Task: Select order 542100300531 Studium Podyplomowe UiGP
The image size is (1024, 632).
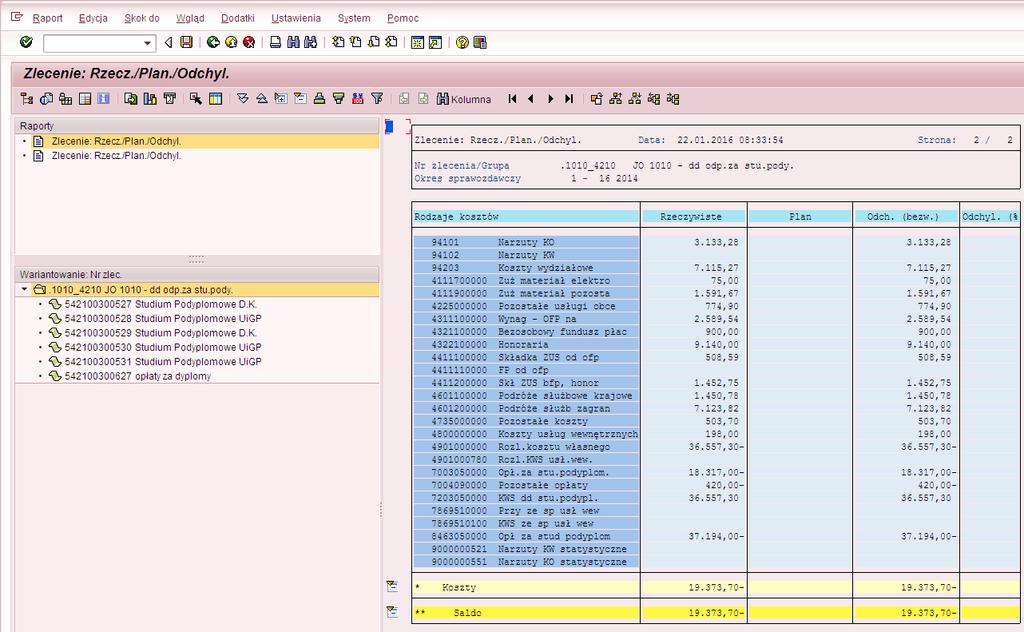Action: click(163, 362)
